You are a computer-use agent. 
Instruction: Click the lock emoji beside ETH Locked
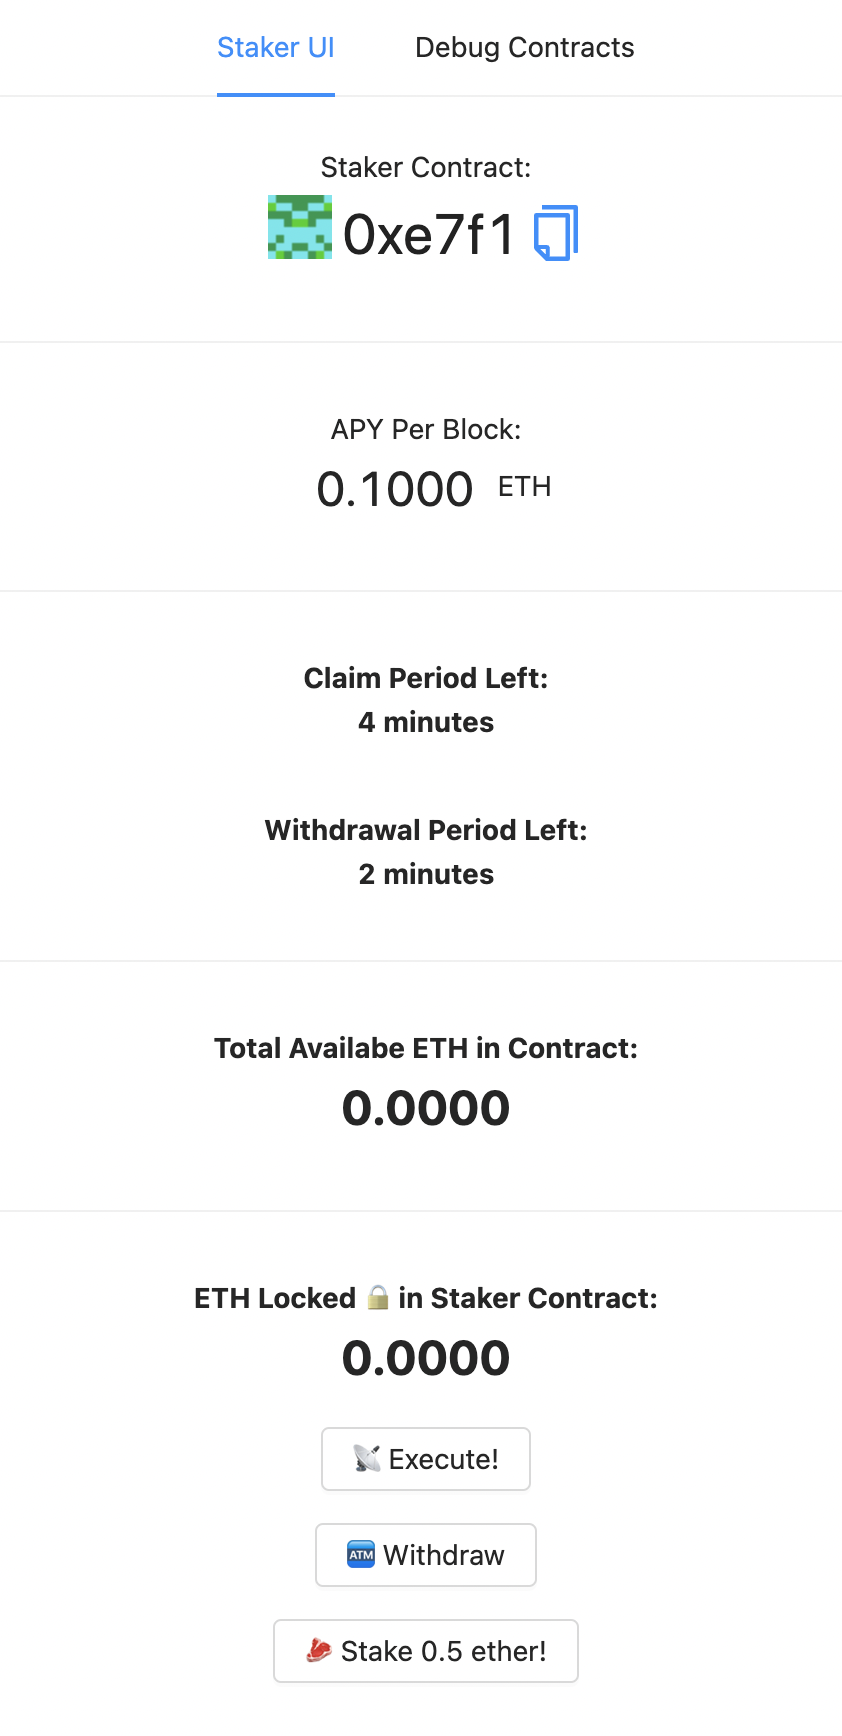point(377,1298)
